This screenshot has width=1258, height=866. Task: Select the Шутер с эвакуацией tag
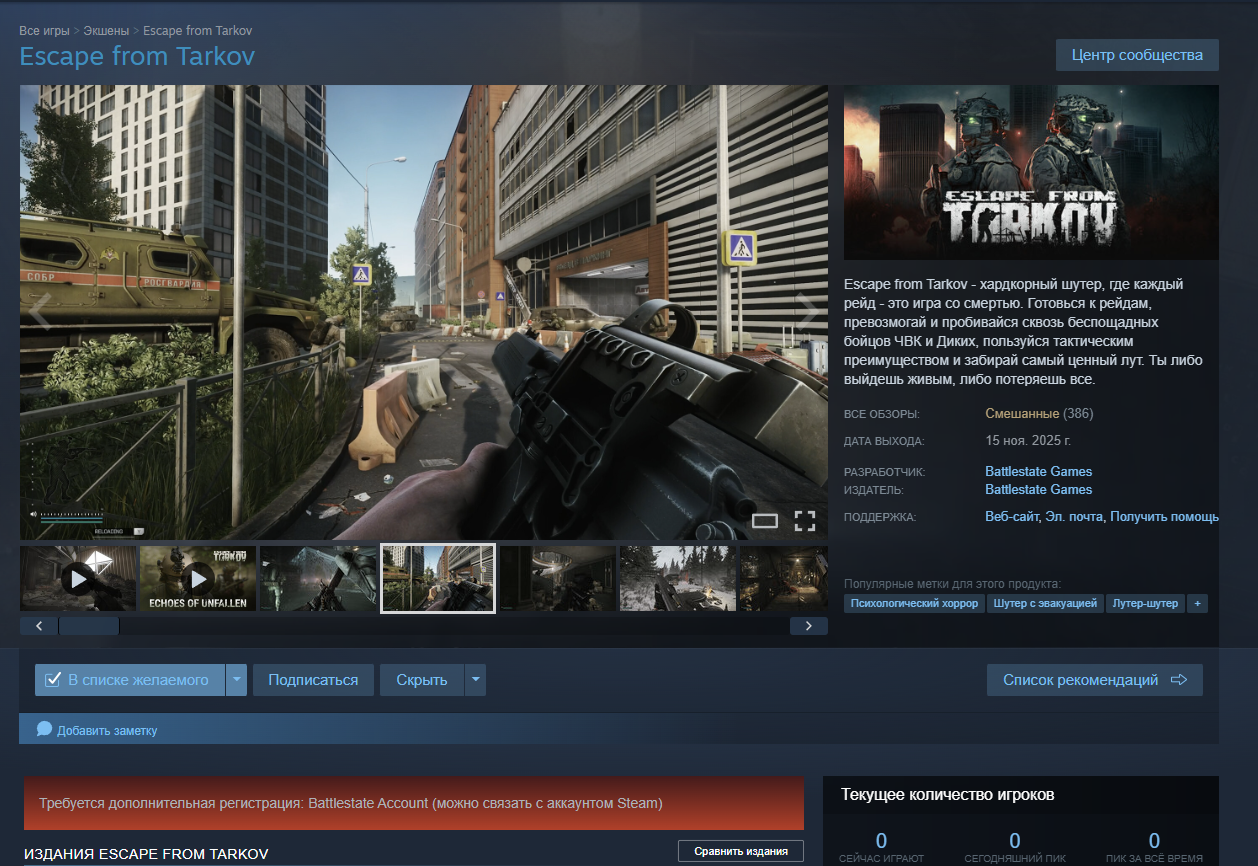(1045, 603)
